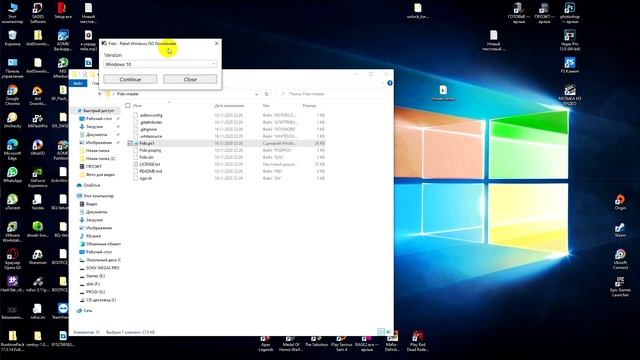Screen dimensions: 640x360
Task: Select the WhatsApp desktop icon
Action: point(12,175)
